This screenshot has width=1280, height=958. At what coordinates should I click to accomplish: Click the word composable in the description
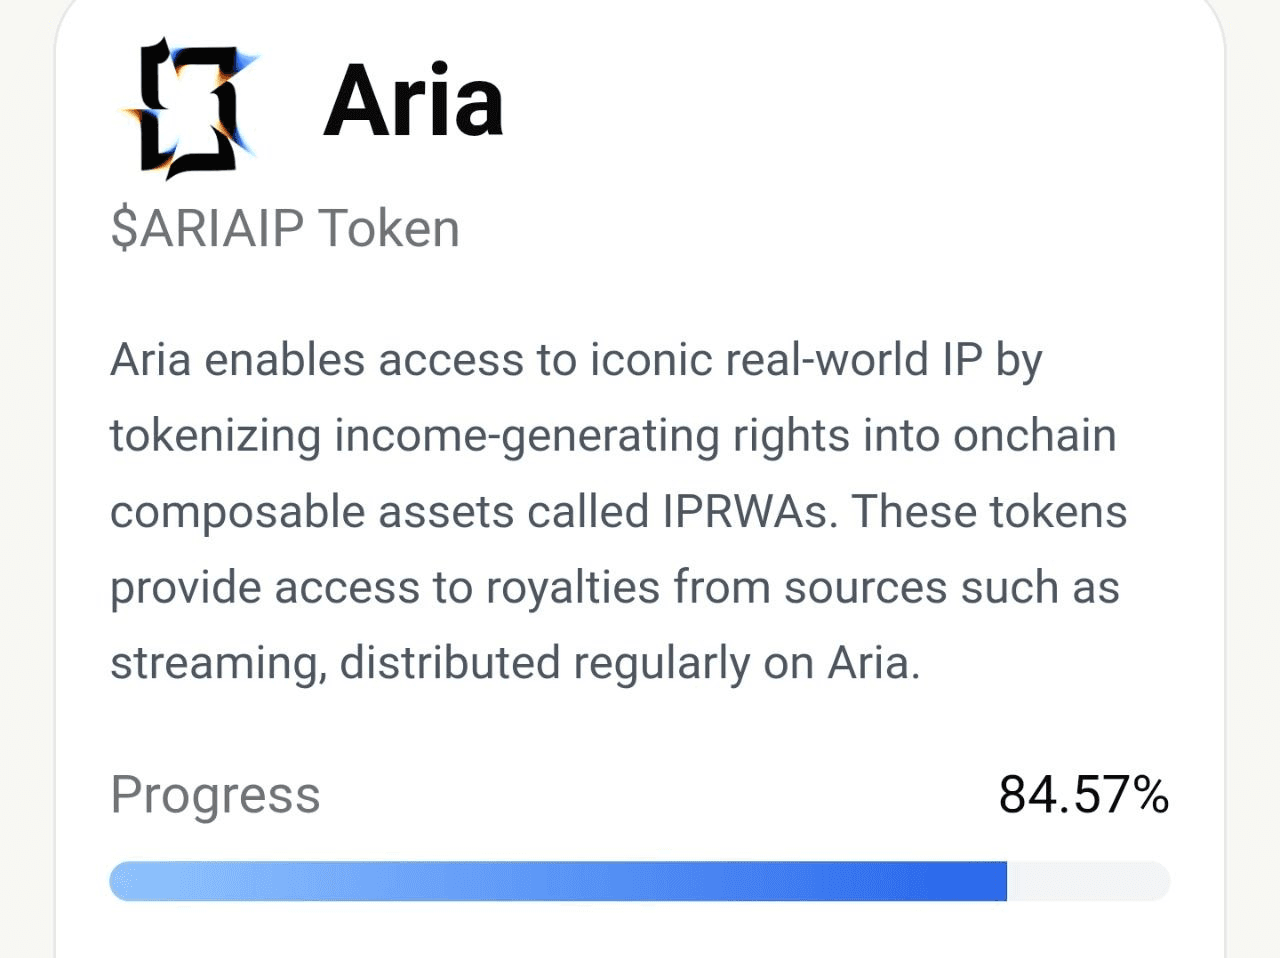237,512
